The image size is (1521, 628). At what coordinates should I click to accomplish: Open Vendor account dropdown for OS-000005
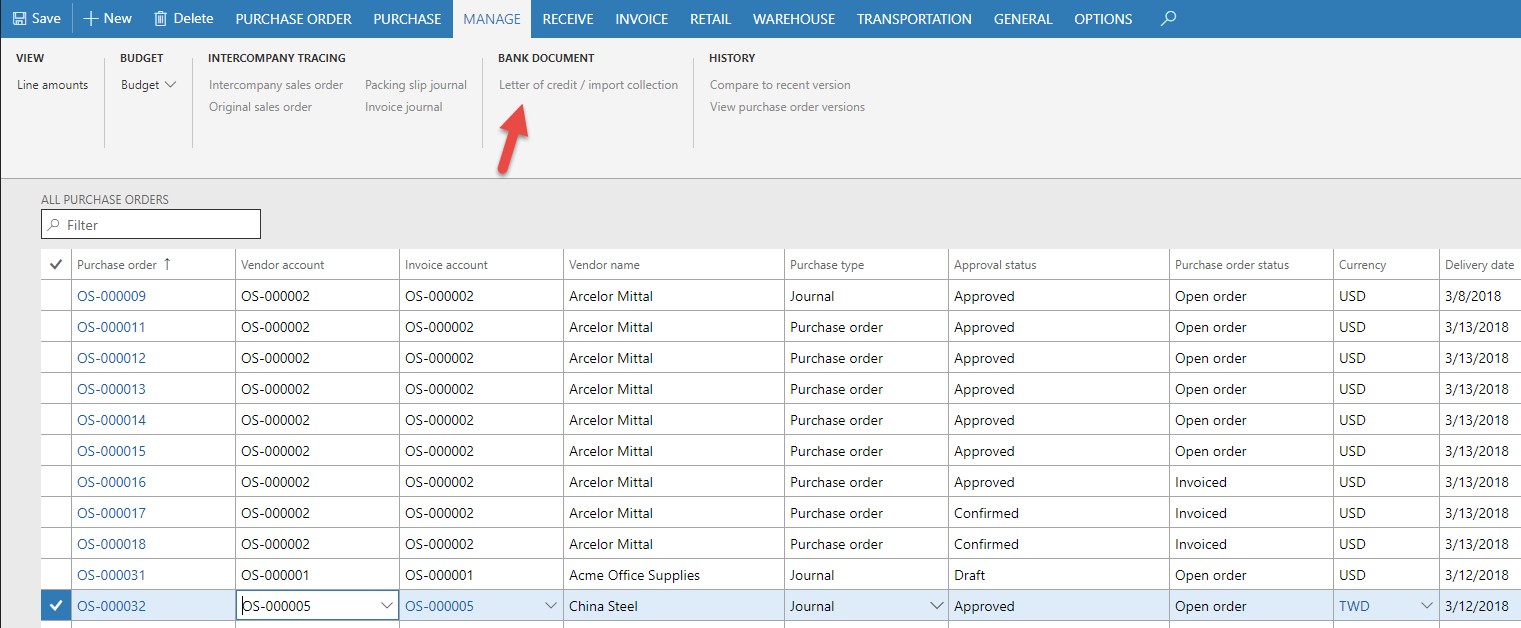tap(387, 606)
